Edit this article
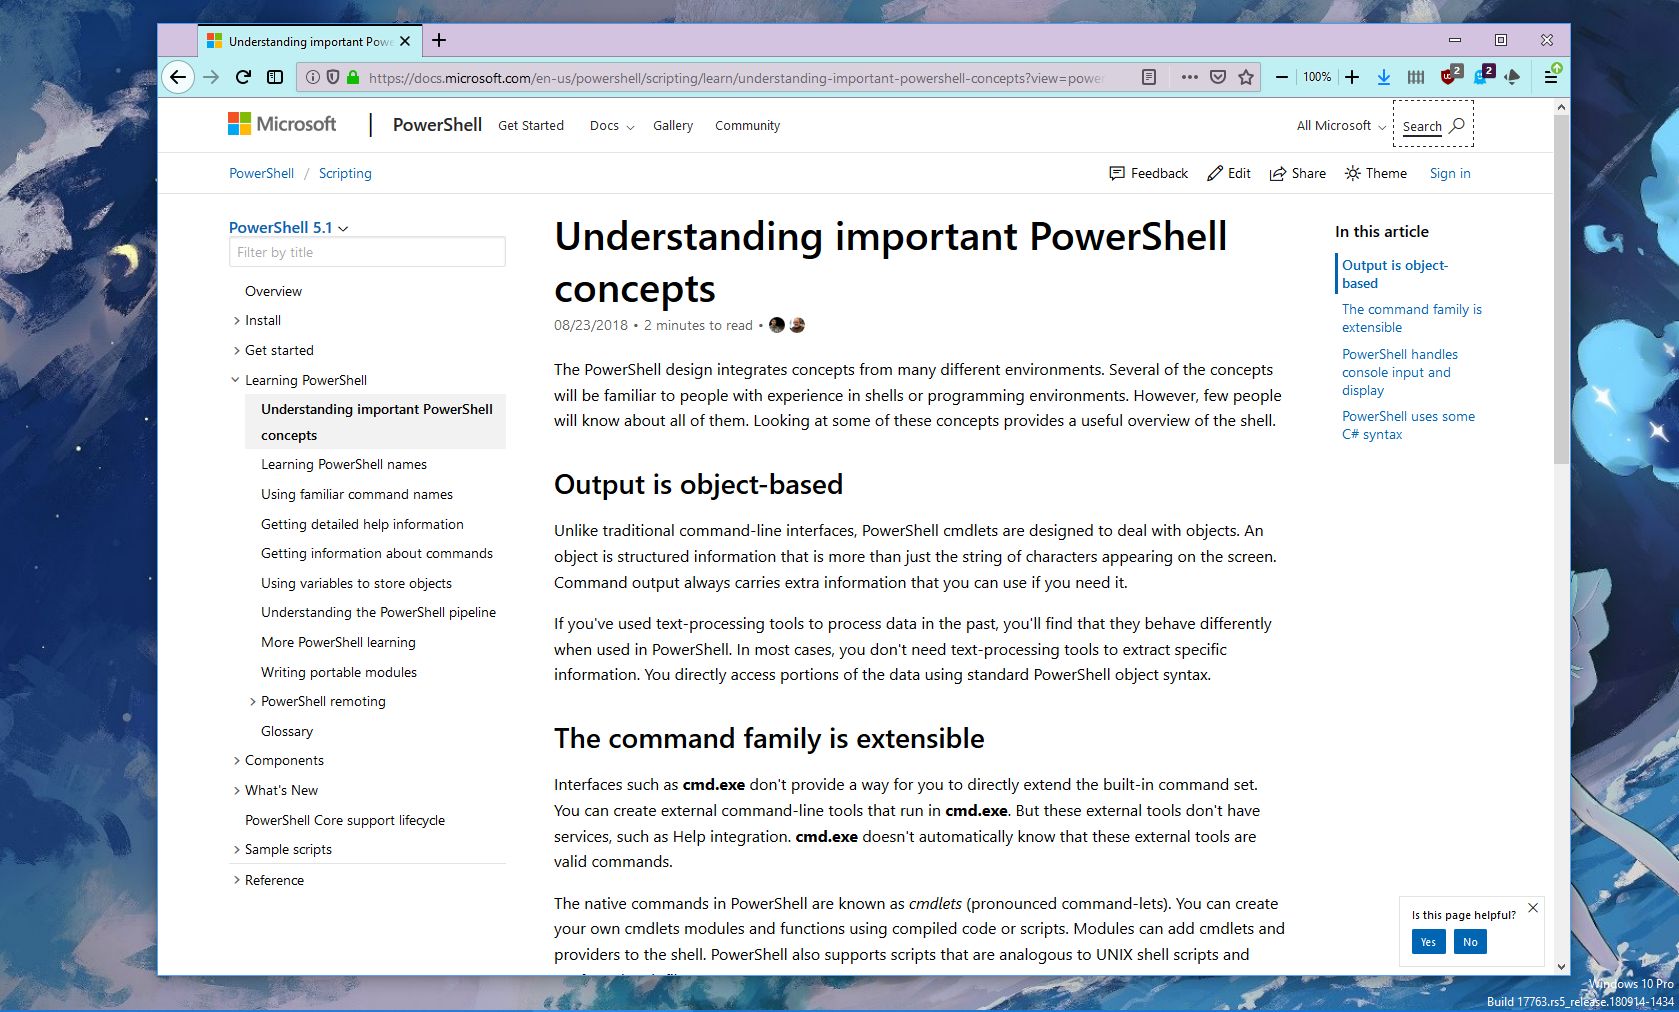 [1229, 173]
